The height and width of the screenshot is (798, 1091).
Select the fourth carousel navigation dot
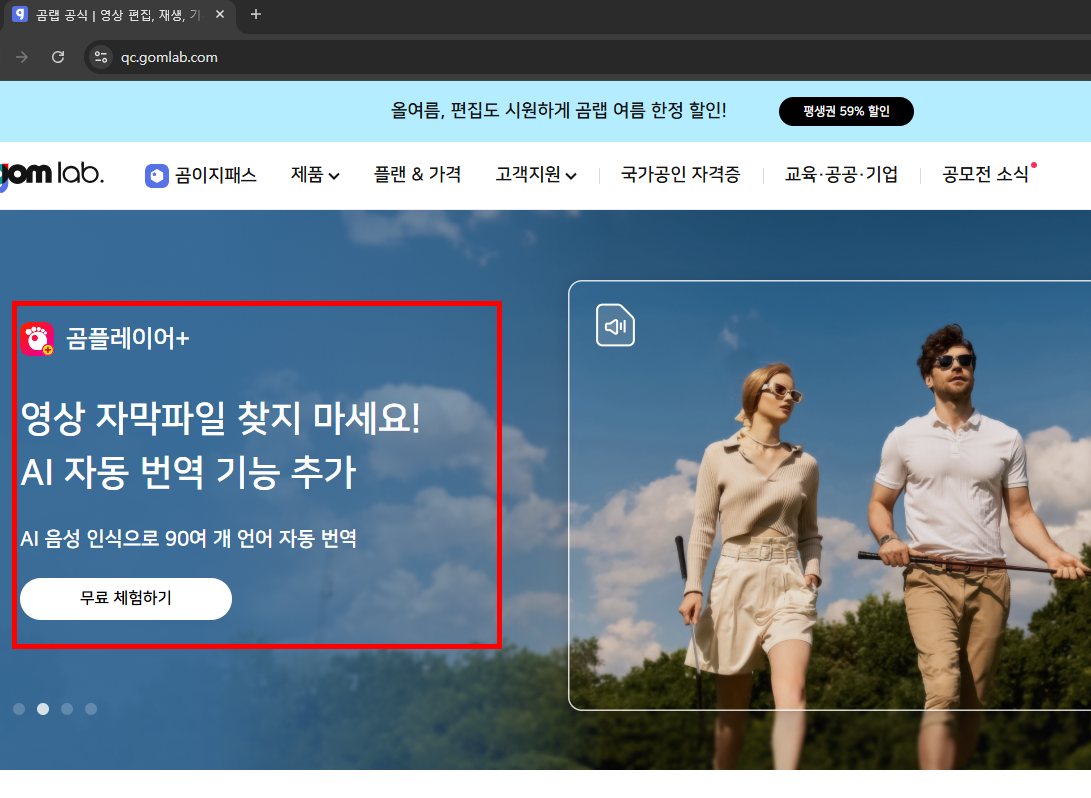click(x=91, y=708)
